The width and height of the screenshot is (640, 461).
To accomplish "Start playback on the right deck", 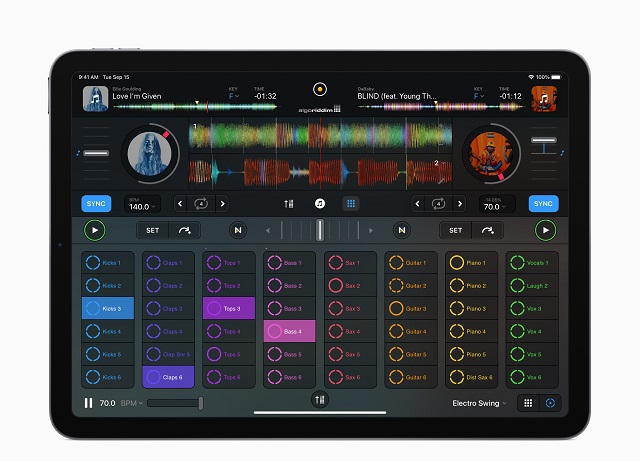I will [x=545, y=230].
